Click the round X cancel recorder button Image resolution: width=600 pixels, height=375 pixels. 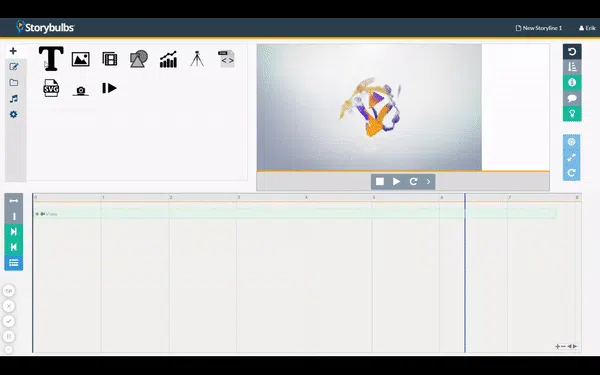pos(9,306)
